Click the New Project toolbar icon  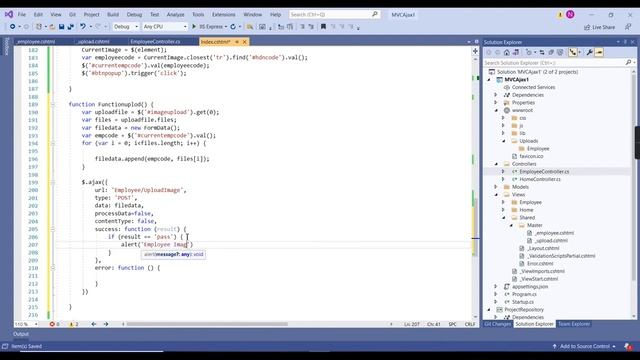(x=39, y=27)
